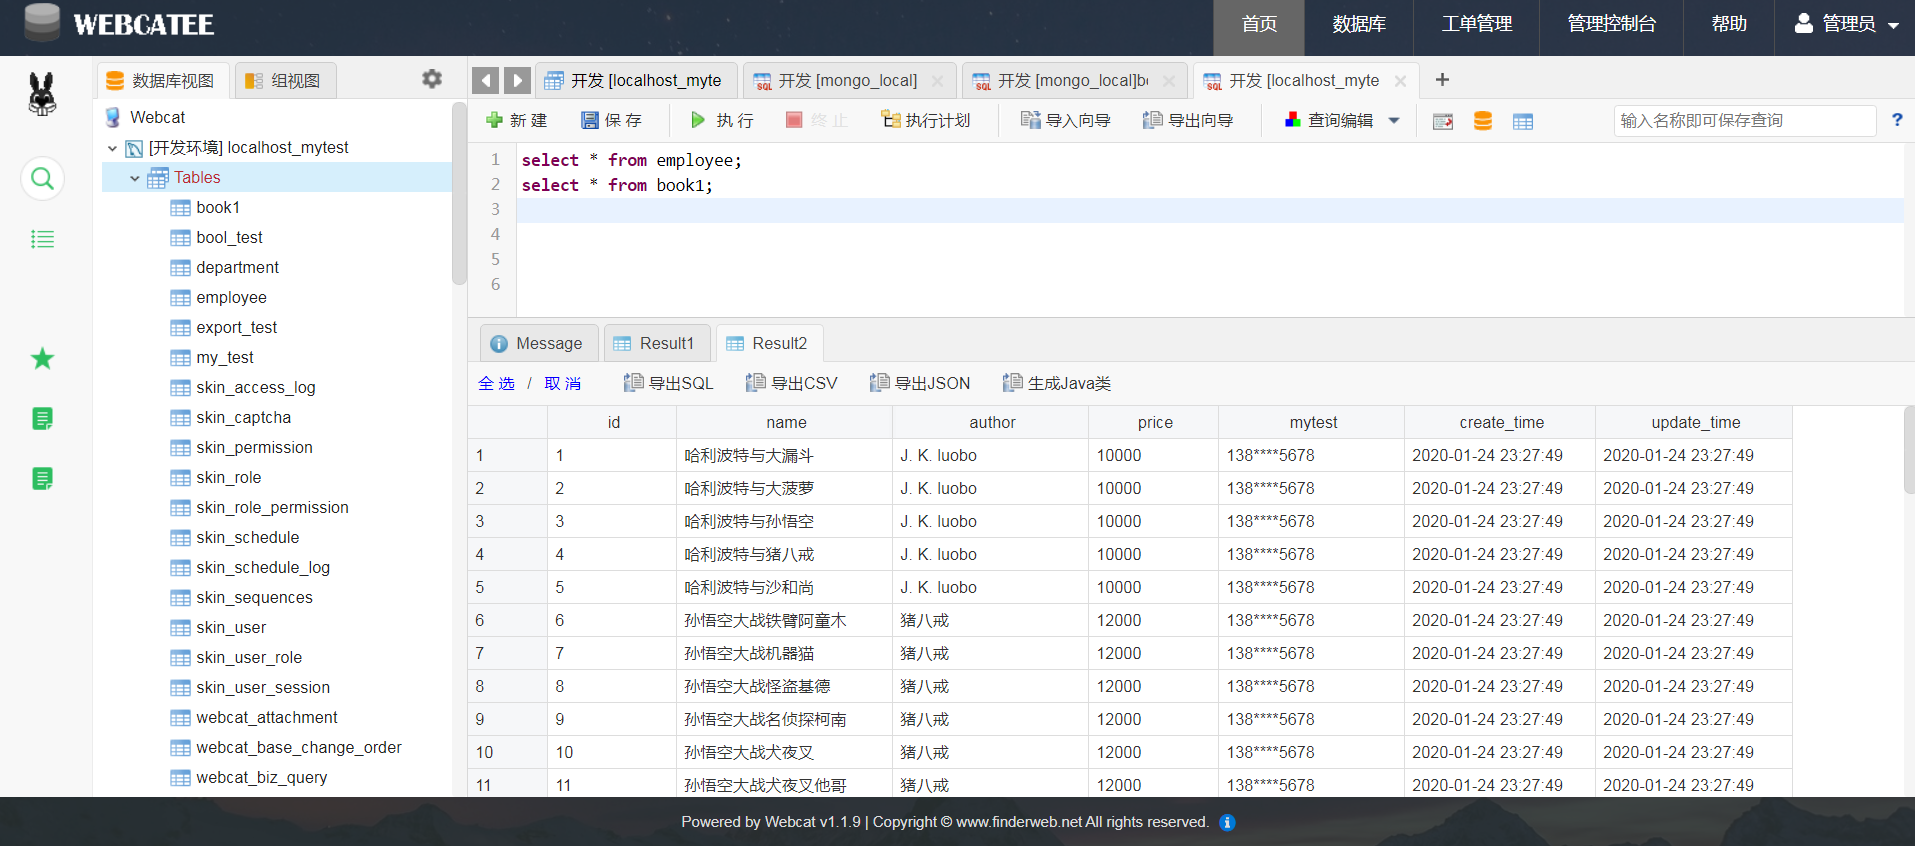
Task: Click the first localhost_myte tab
Action: (x=635, y=81)
